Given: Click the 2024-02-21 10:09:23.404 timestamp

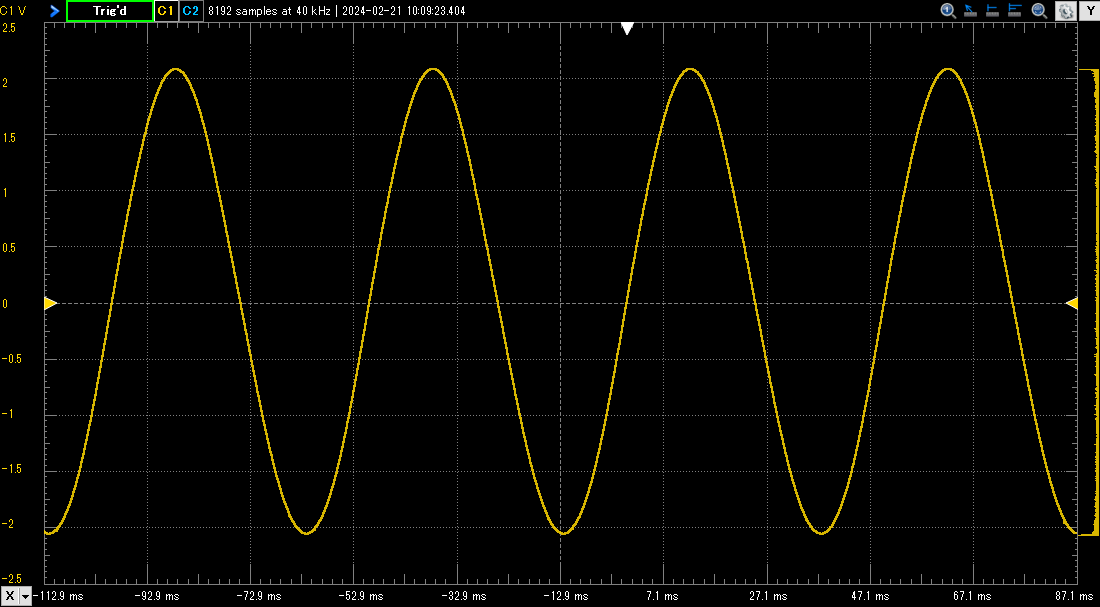Looking at the screenshot, I should [x=403, y=11].
